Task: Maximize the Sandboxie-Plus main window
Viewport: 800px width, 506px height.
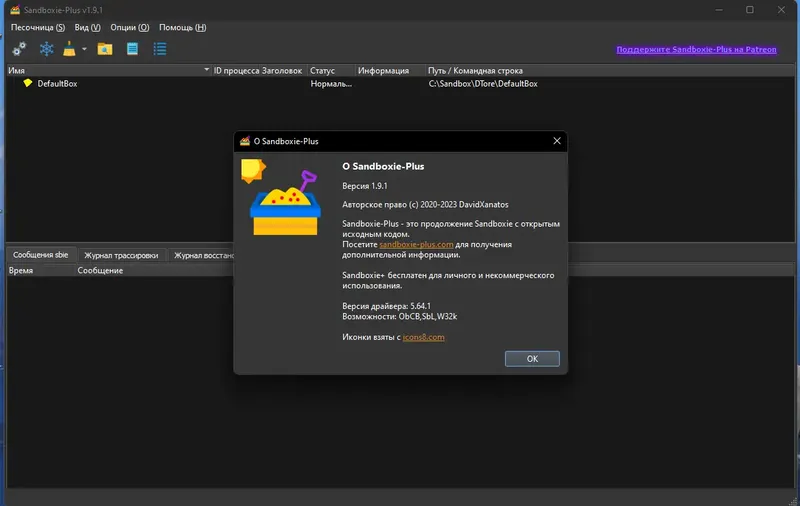Action: point(749,10)
